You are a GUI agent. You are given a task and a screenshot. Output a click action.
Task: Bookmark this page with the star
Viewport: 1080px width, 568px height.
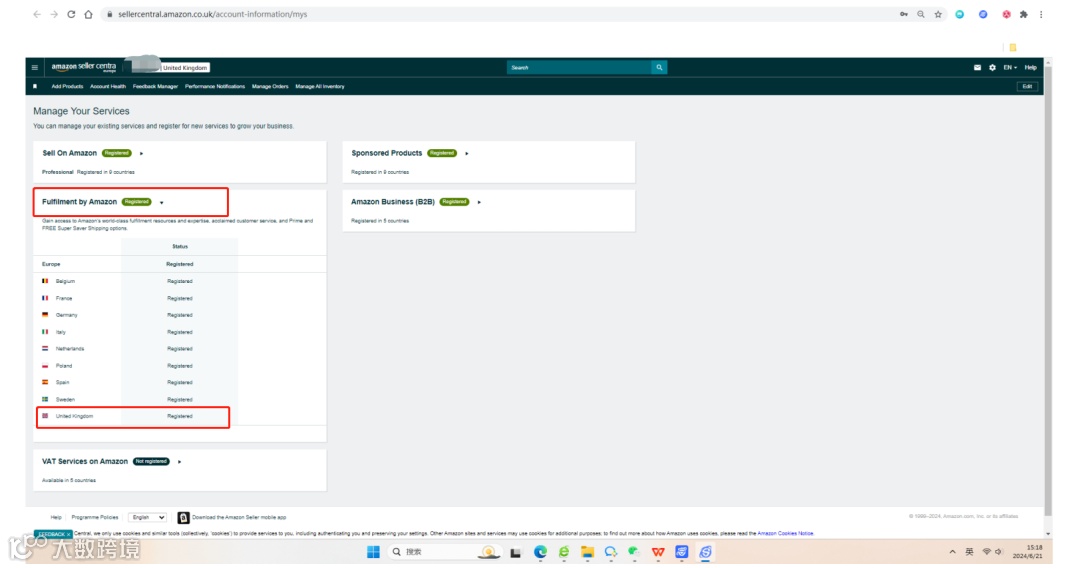click(x=938, y=14)
